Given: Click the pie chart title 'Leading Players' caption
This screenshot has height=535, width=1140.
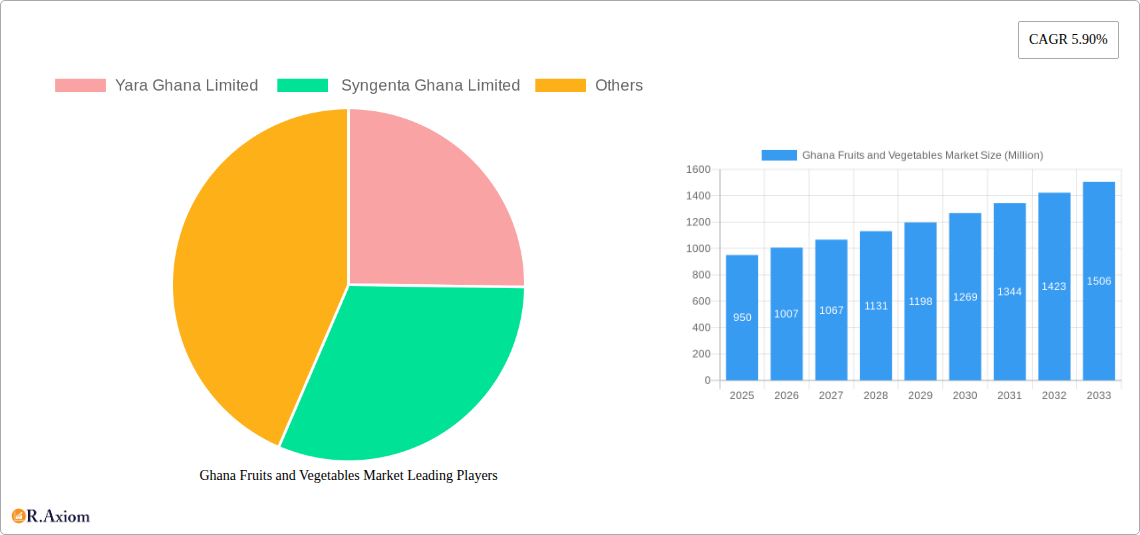Looking at the screenshot, I should tap(348, 475).
